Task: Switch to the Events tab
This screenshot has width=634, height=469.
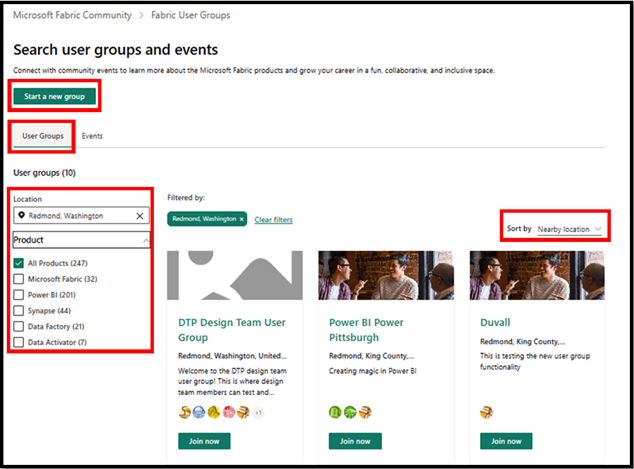Action: pos(92,136)
